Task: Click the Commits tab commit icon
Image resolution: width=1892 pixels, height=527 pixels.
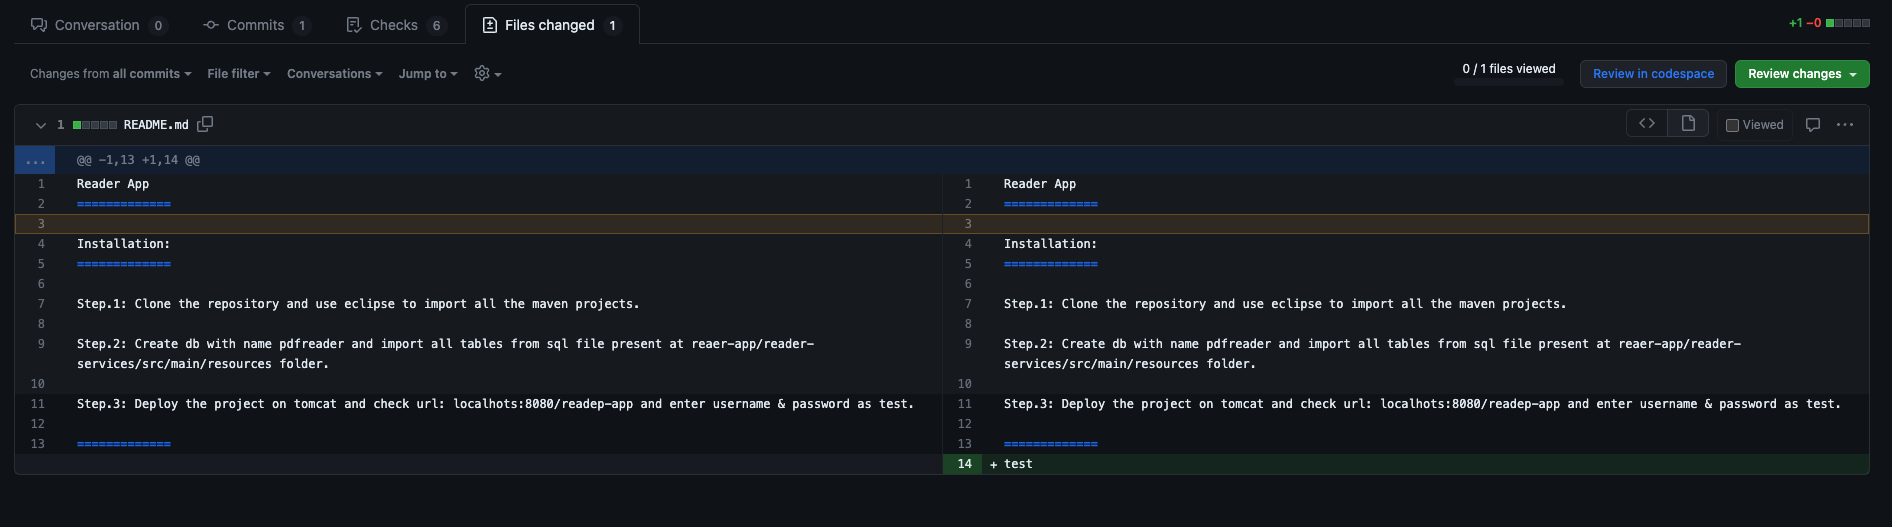Action: (x=211, y=25)
